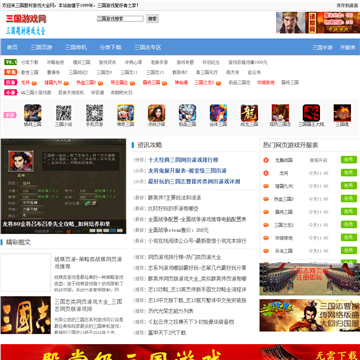Click the green V6.0 category tag
The image size is (360, 360).
pos(11,62)
